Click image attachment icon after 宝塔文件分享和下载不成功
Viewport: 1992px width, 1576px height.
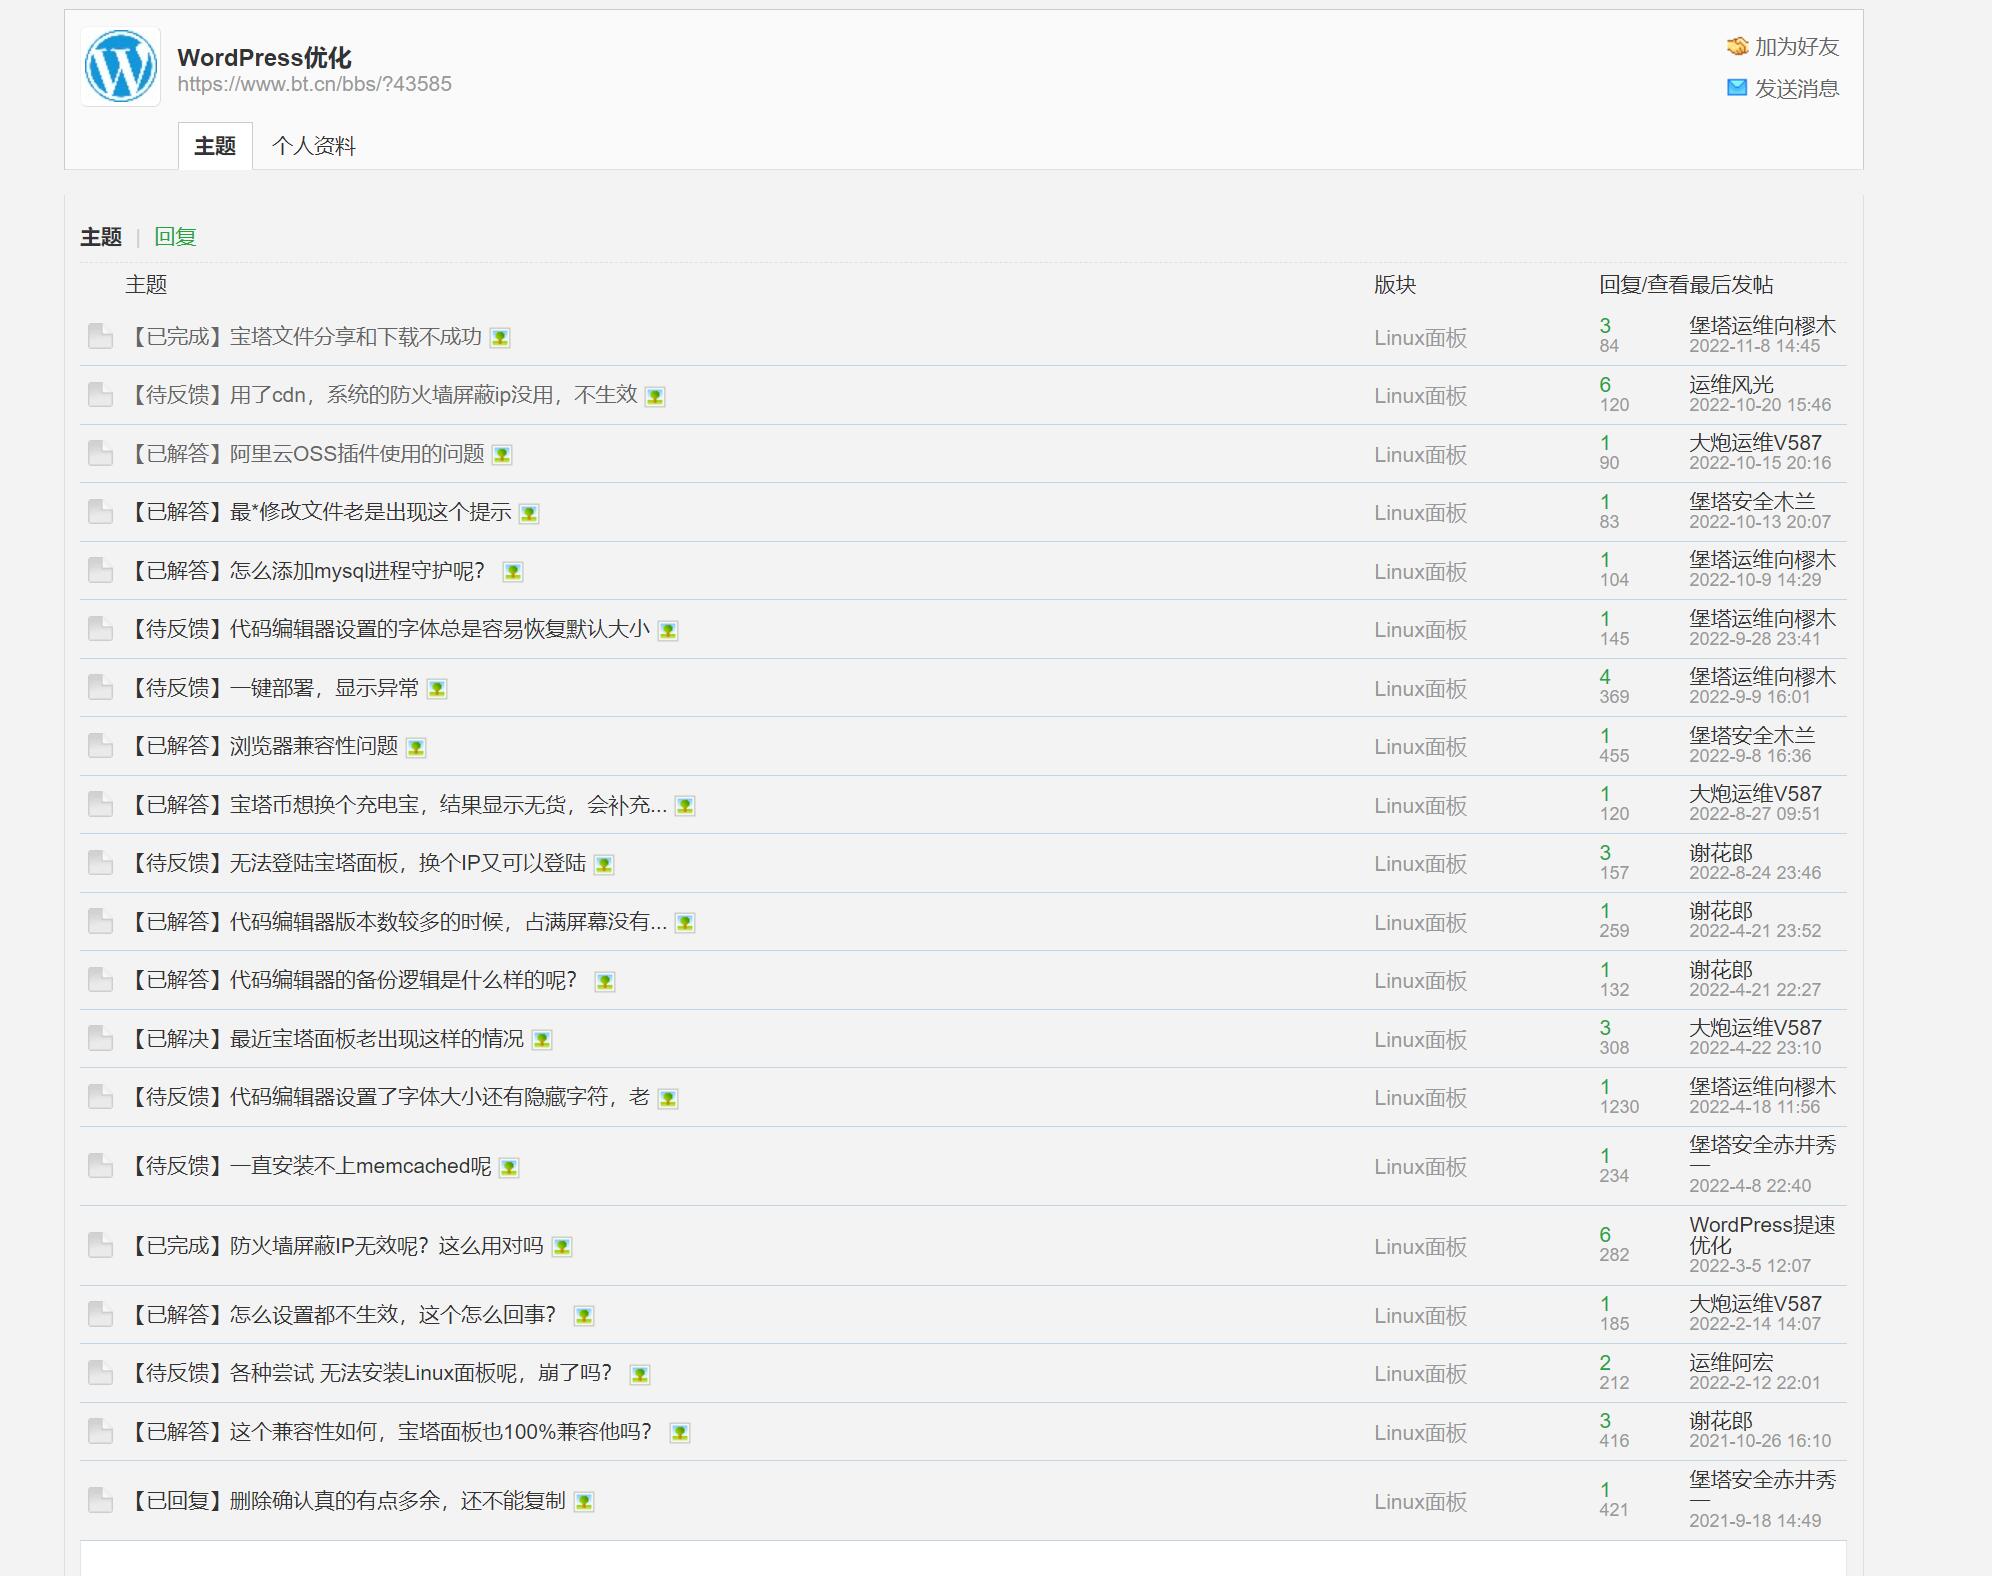pos(500,338)
